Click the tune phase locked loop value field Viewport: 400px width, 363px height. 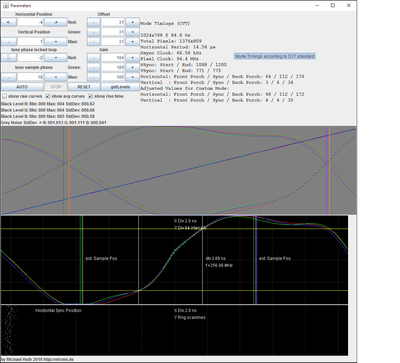coord(30,58)
